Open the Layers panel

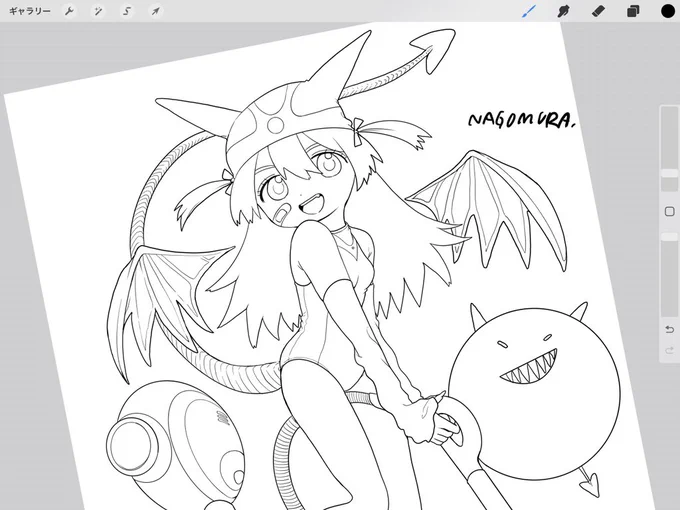[633, 11]
